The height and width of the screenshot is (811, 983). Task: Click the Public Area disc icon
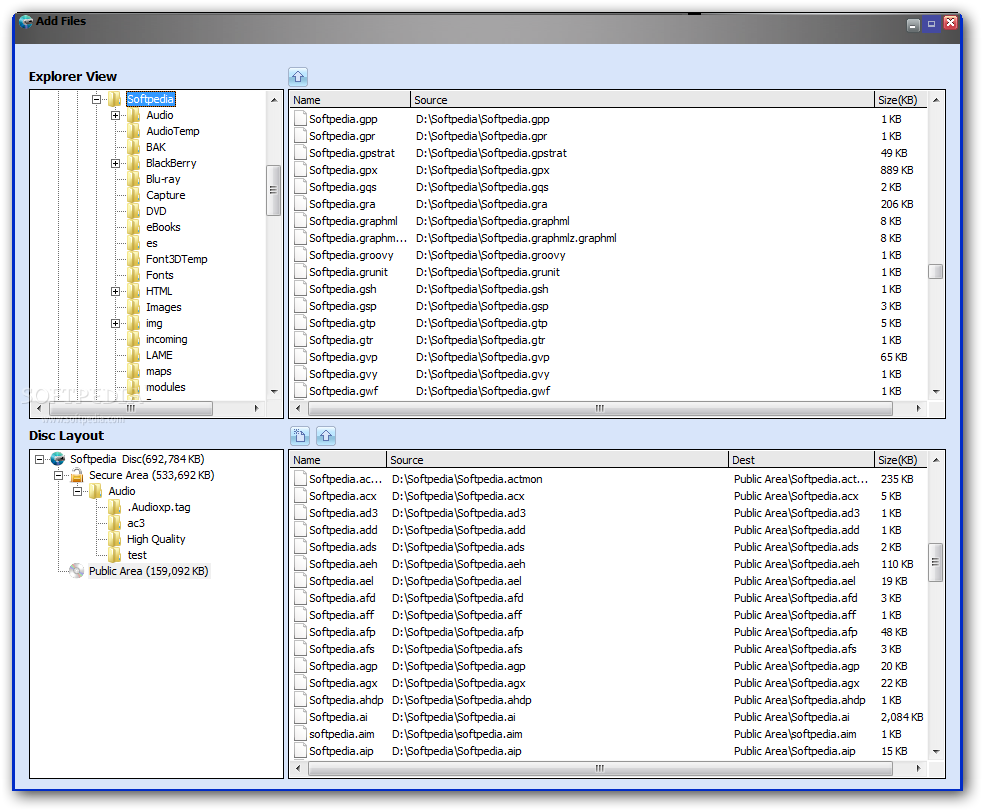tap(76, 571)
